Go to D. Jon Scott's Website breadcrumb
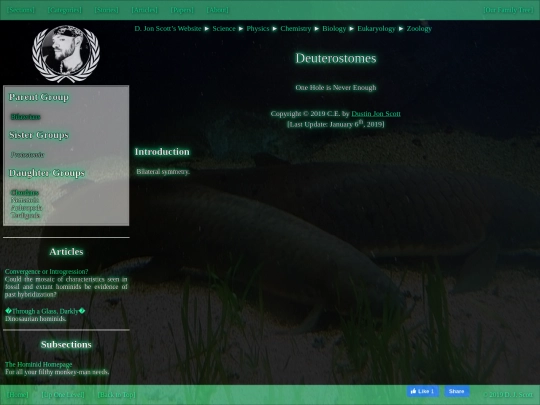The image size is (540, 405). pos(168,29)
